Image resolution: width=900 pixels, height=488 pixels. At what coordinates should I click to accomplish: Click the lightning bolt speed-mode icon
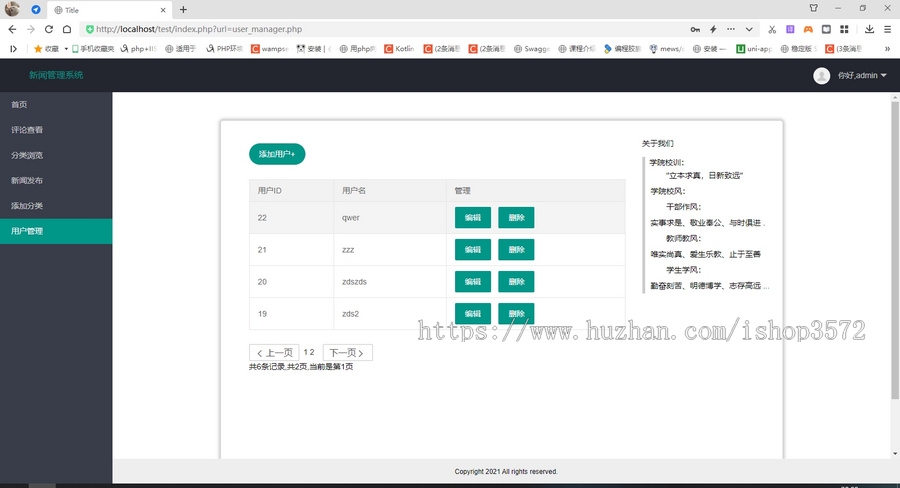(x=713, y=29)
